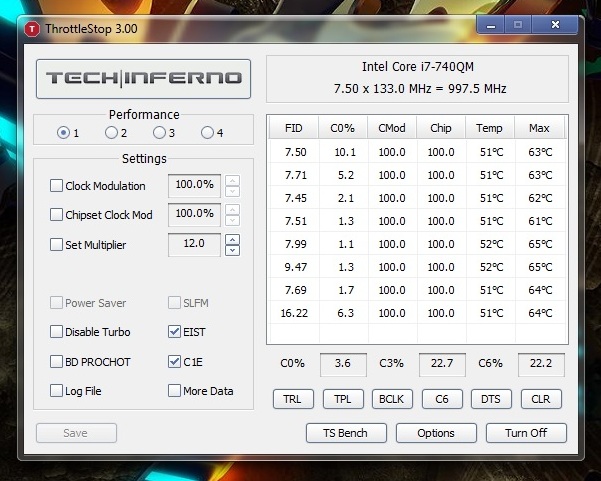Click the Intel Core i7-740QM text

(418, 67)
